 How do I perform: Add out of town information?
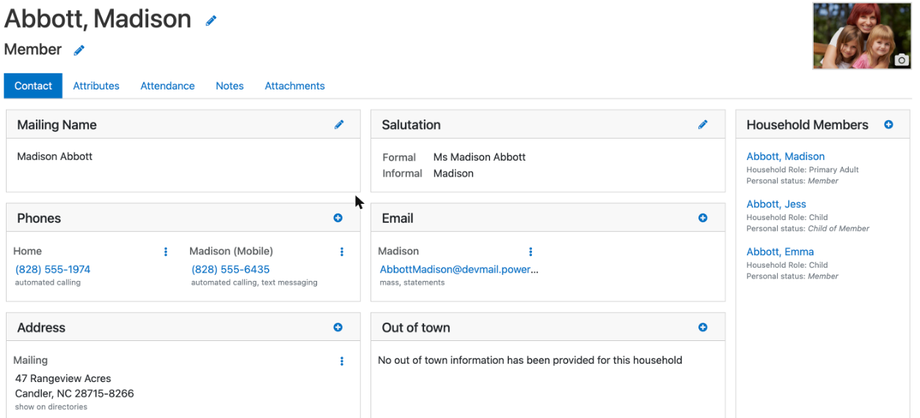(703, 327)
